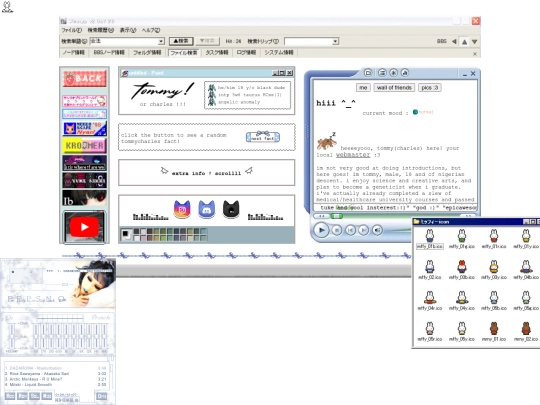The image size is (540, 405).
Task: Open the Ib game banner
Action: point(85,198)
